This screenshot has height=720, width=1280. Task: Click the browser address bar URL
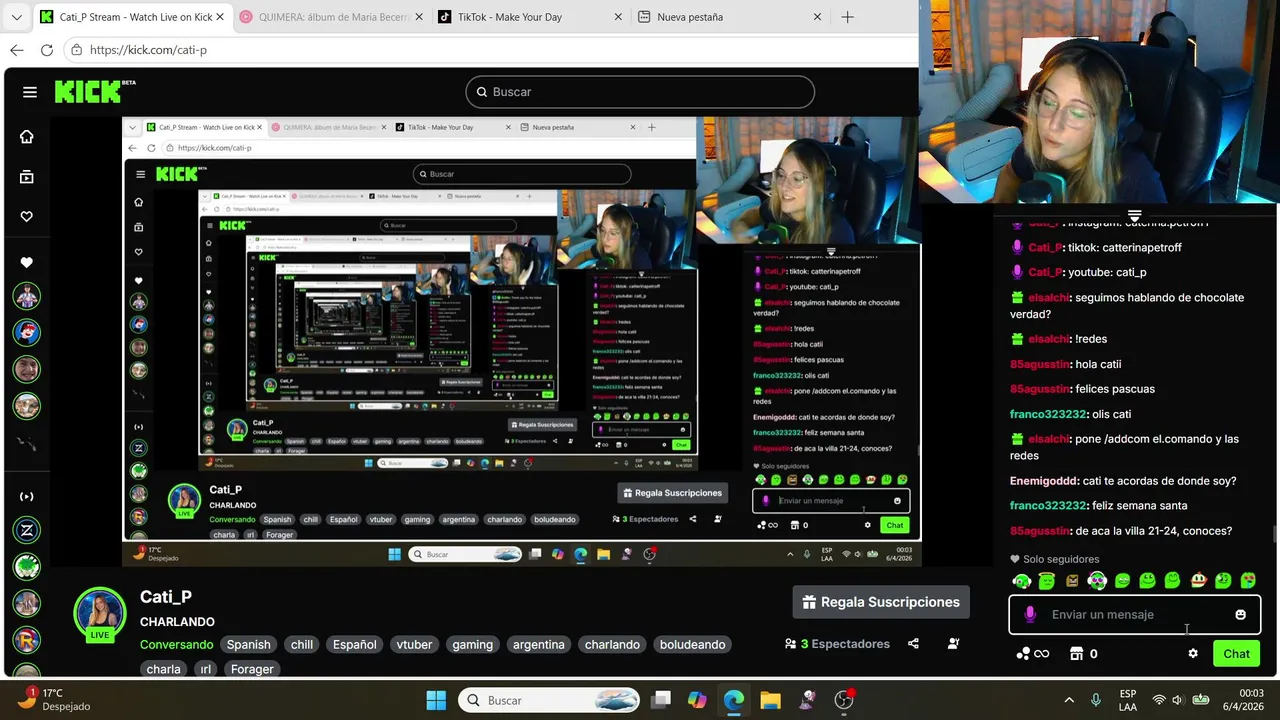[148, 50]
